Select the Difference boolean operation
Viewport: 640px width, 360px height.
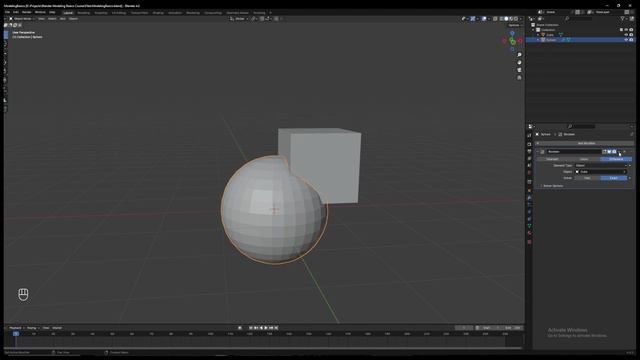(x=616, y=159)
